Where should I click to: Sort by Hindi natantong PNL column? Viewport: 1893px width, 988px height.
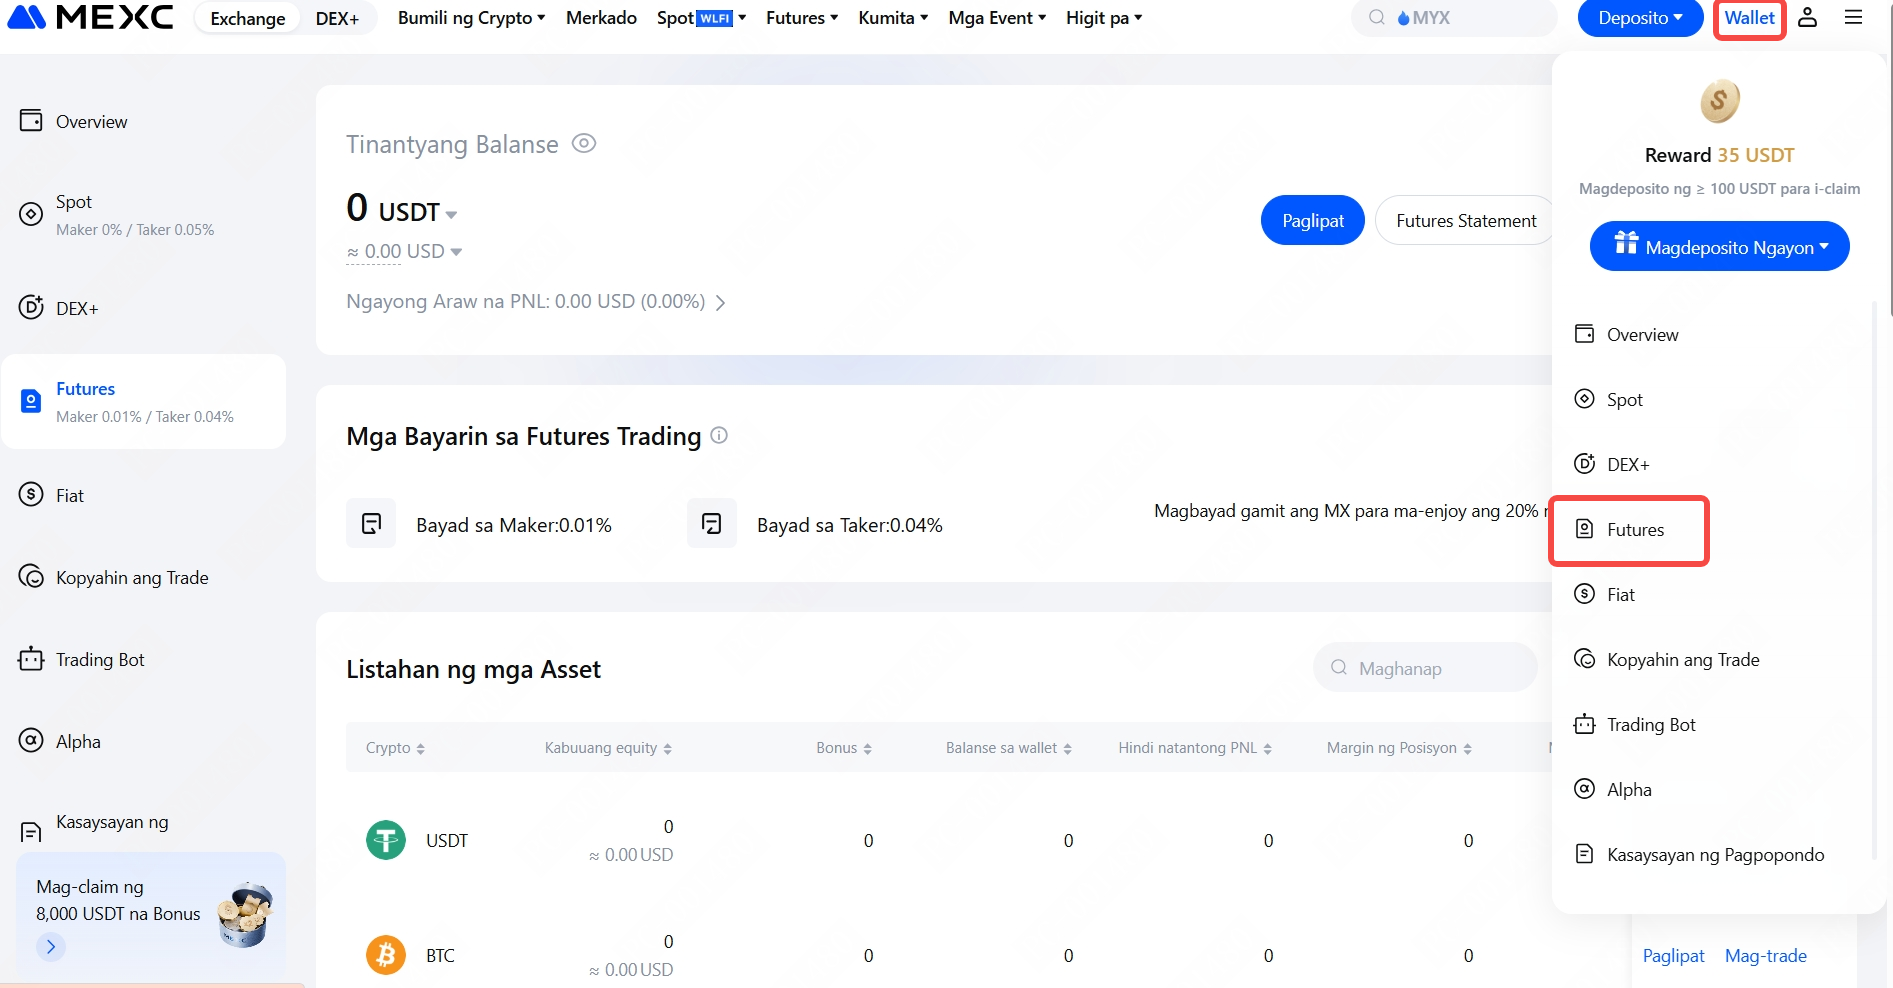pyautogui.click(x=1194, y=747)
